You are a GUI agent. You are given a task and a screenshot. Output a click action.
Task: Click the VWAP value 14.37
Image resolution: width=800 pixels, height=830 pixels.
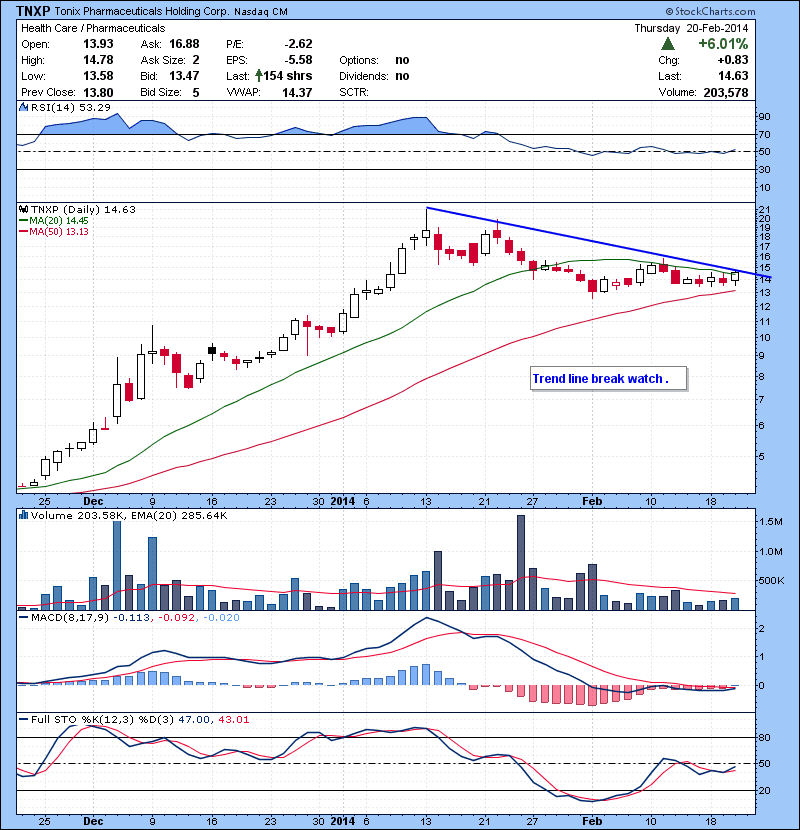(x=297, y=93)
